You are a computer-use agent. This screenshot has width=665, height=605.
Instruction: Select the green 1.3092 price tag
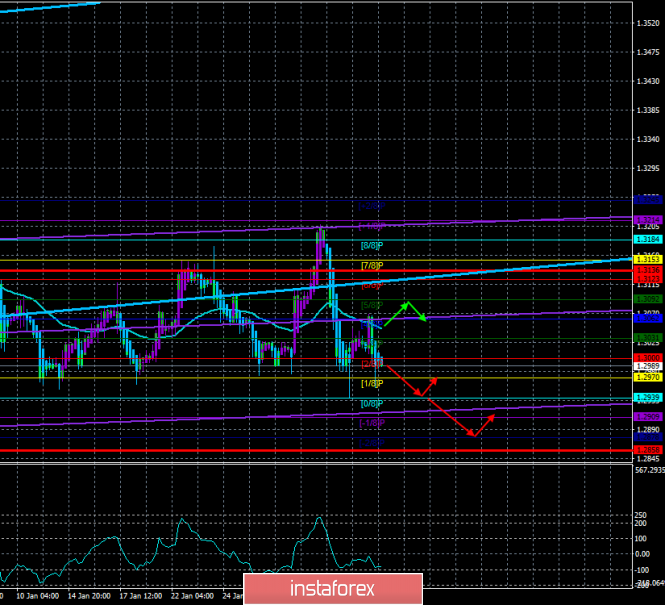point(648,299)
